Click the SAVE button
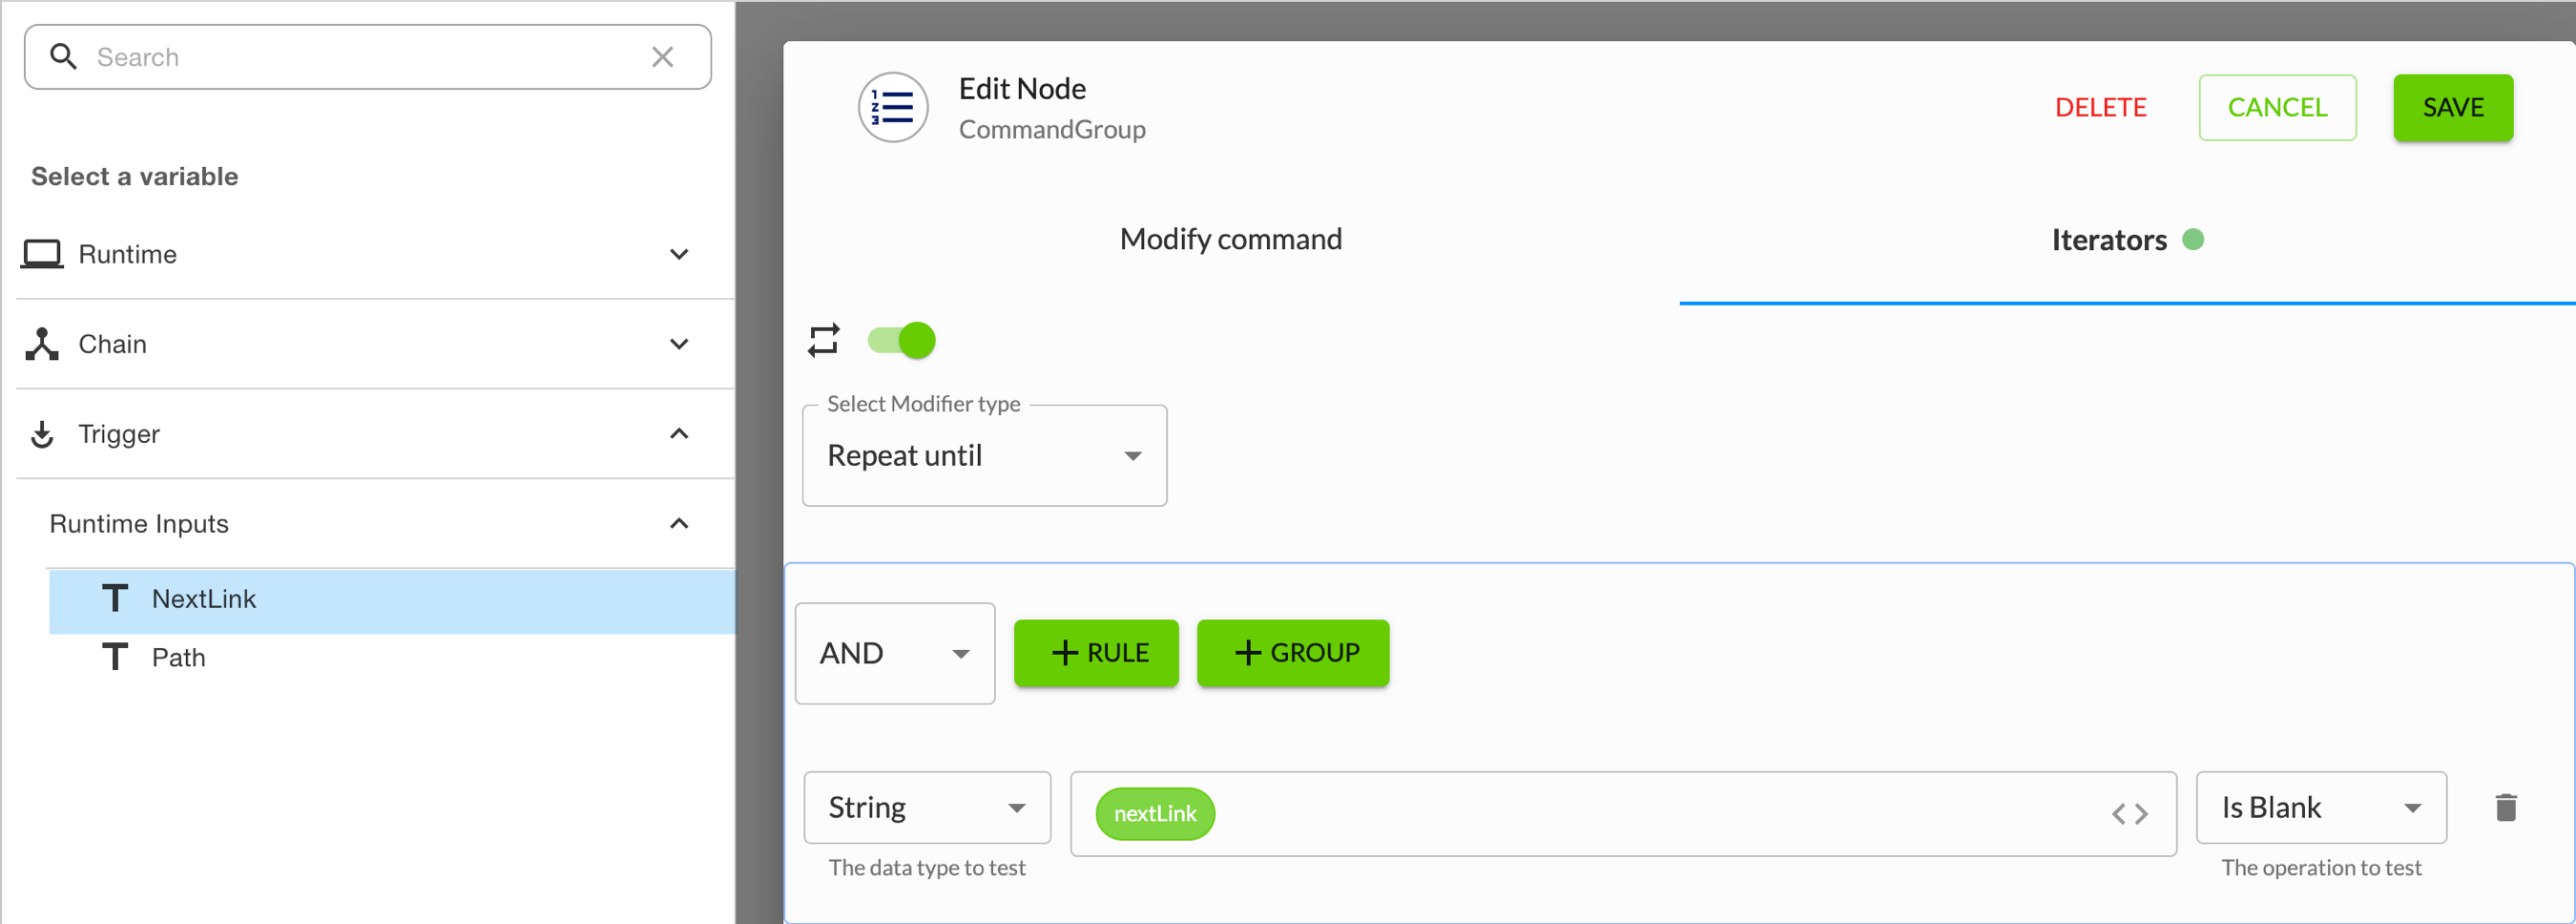 point(2453,107)
